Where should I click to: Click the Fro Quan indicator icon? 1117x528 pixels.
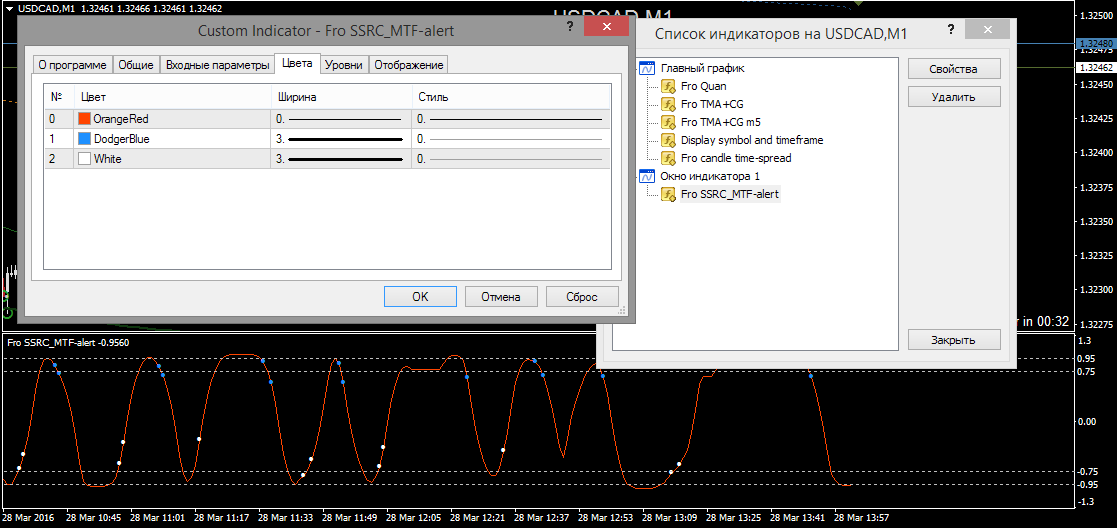(668, 86)
